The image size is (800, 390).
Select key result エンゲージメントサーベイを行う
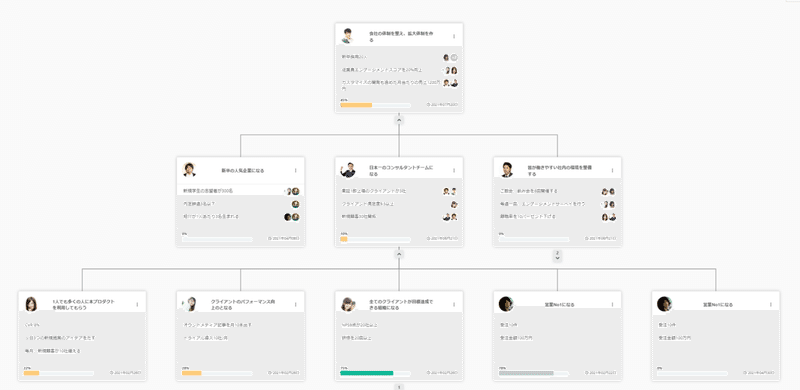pos(543,204)
